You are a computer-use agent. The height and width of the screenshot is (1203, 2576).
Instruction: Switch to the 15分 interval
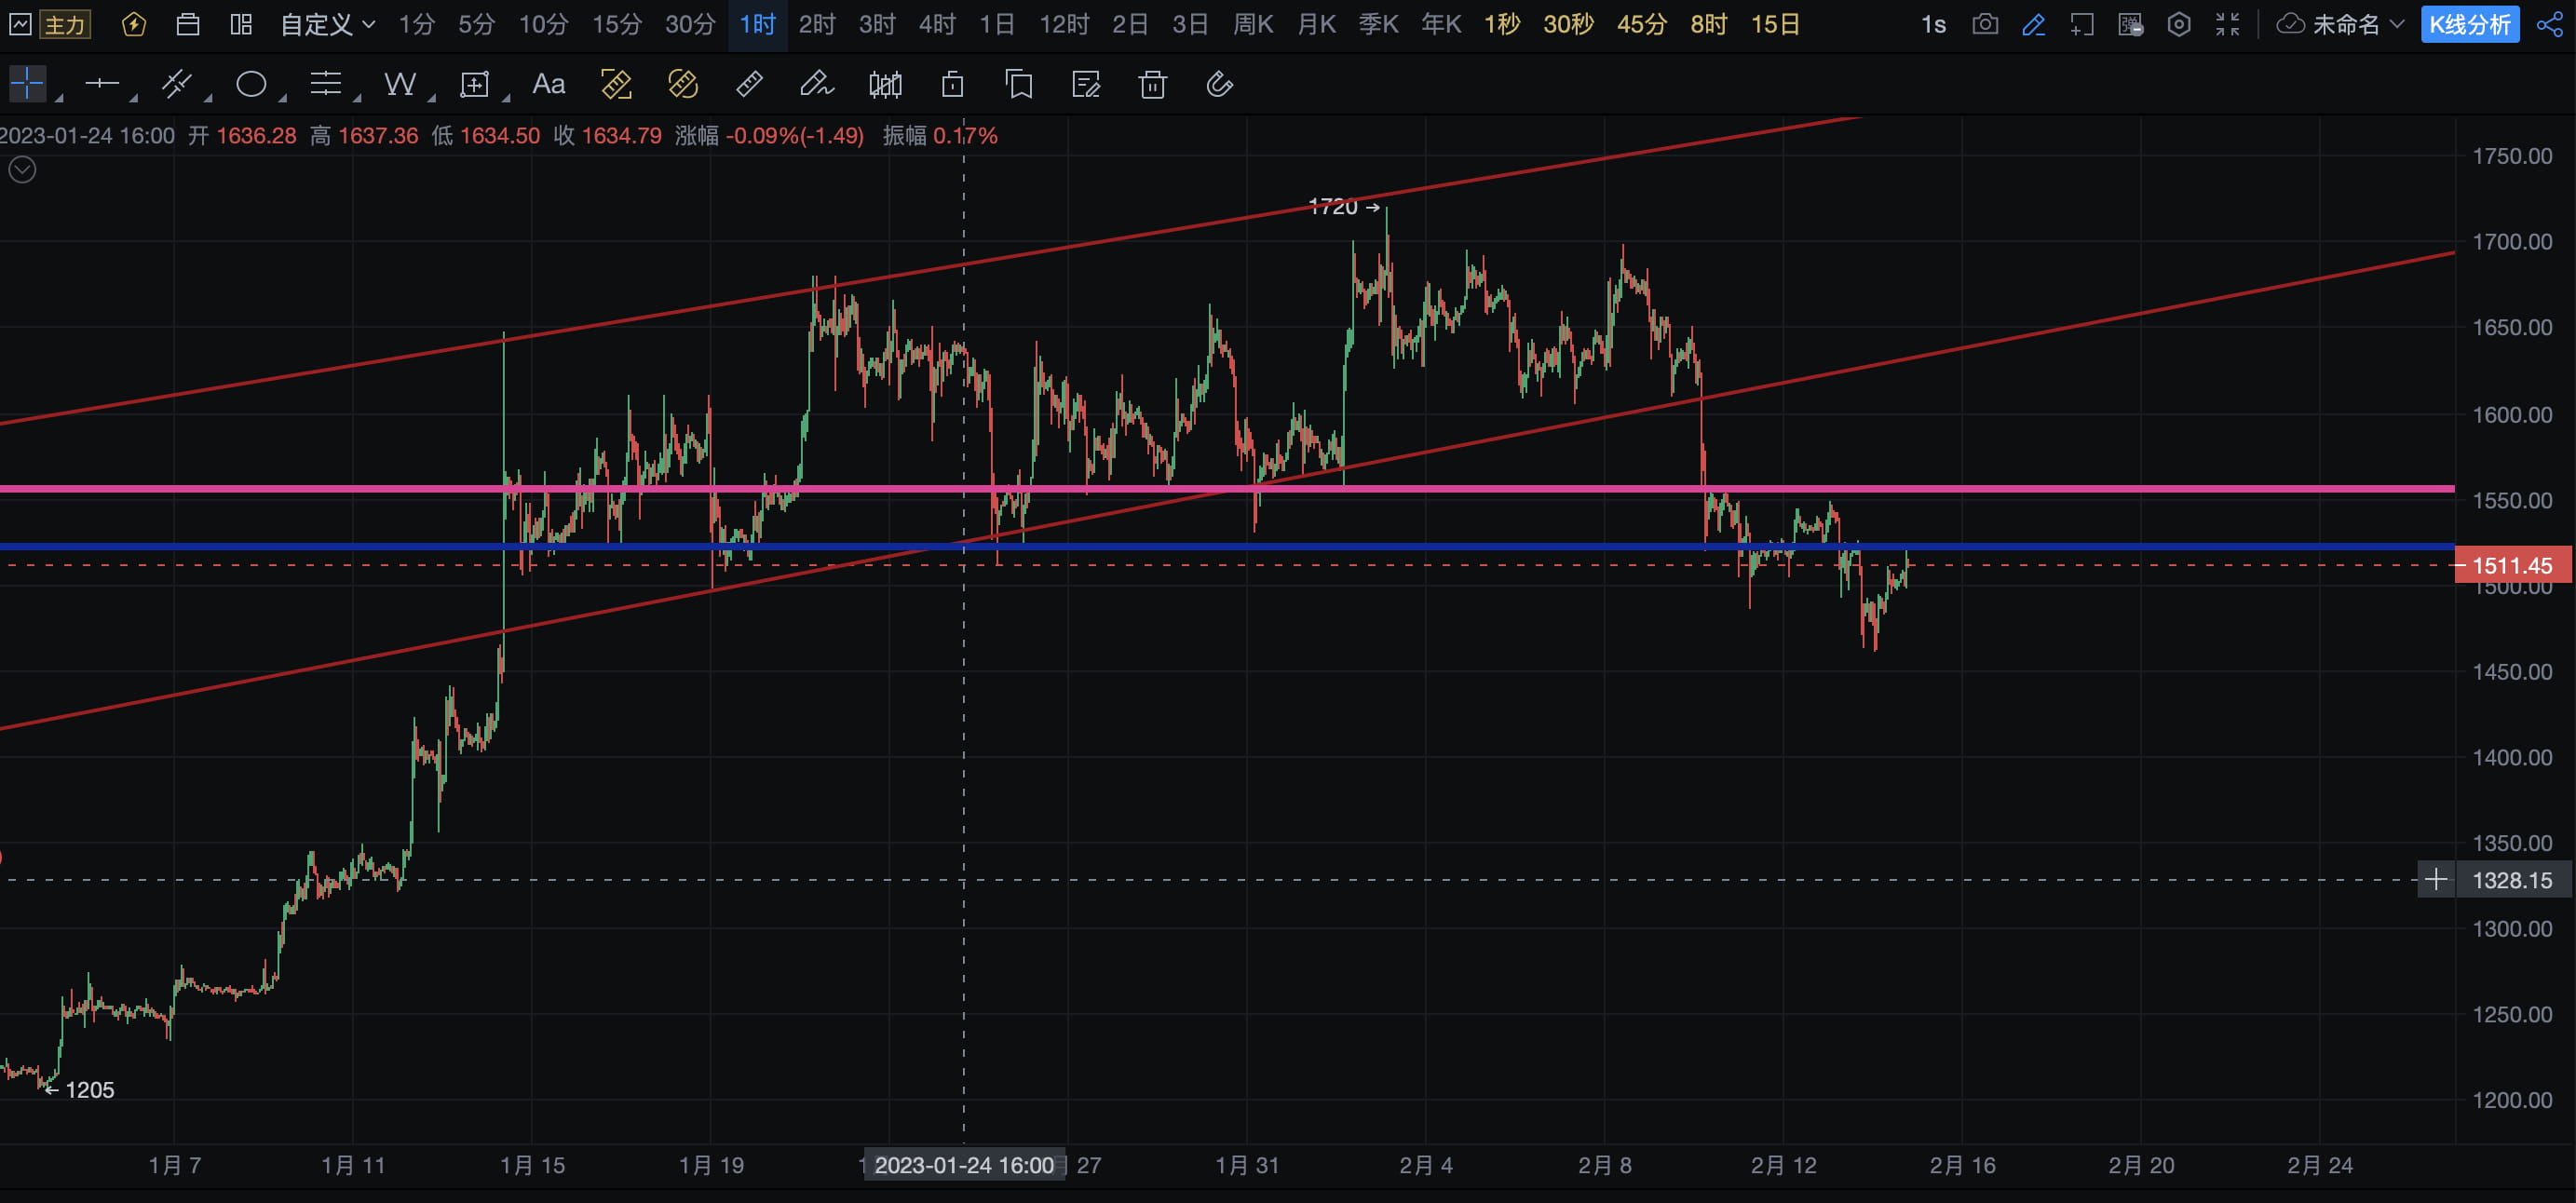pyautogui.click(x=616, y=24)
